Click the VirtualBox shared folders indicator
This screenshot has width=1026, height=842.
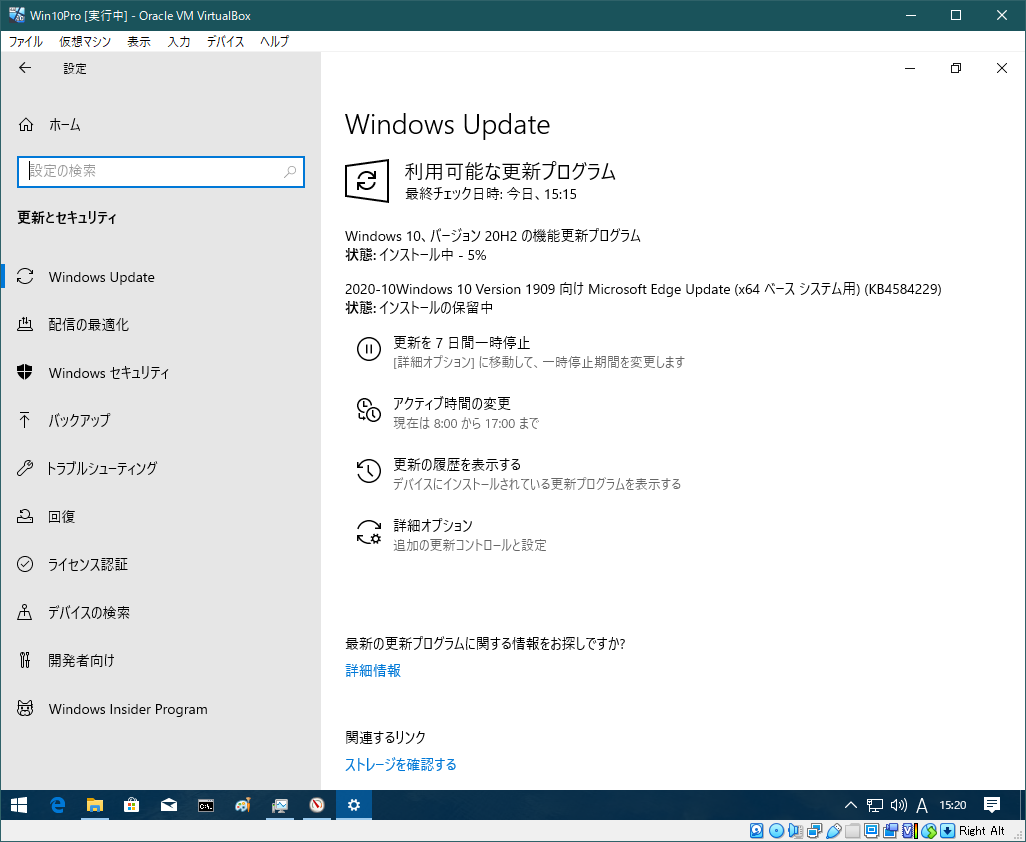tap(852, 831)
